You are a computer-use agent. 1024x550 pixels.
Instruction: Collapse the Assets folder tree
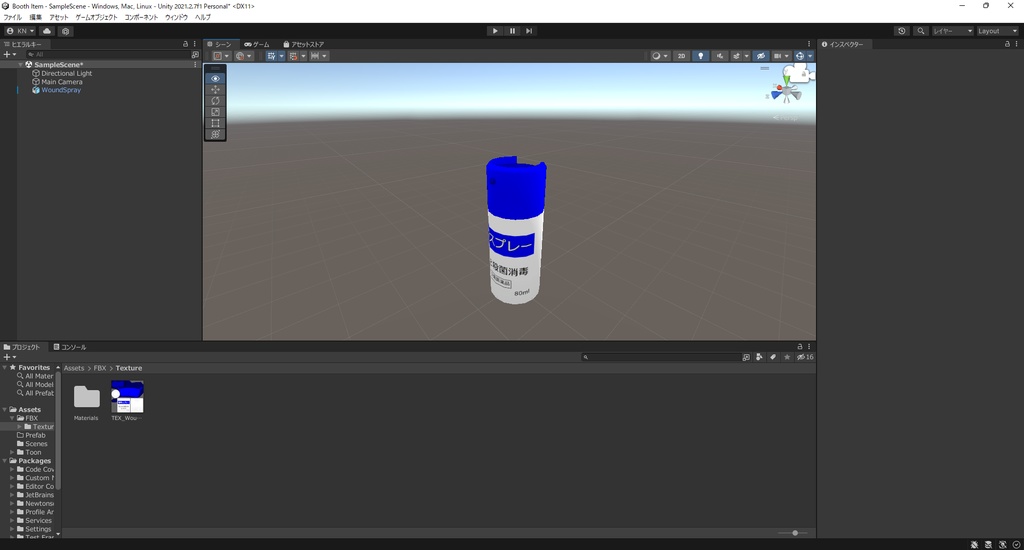coord(5,410)
